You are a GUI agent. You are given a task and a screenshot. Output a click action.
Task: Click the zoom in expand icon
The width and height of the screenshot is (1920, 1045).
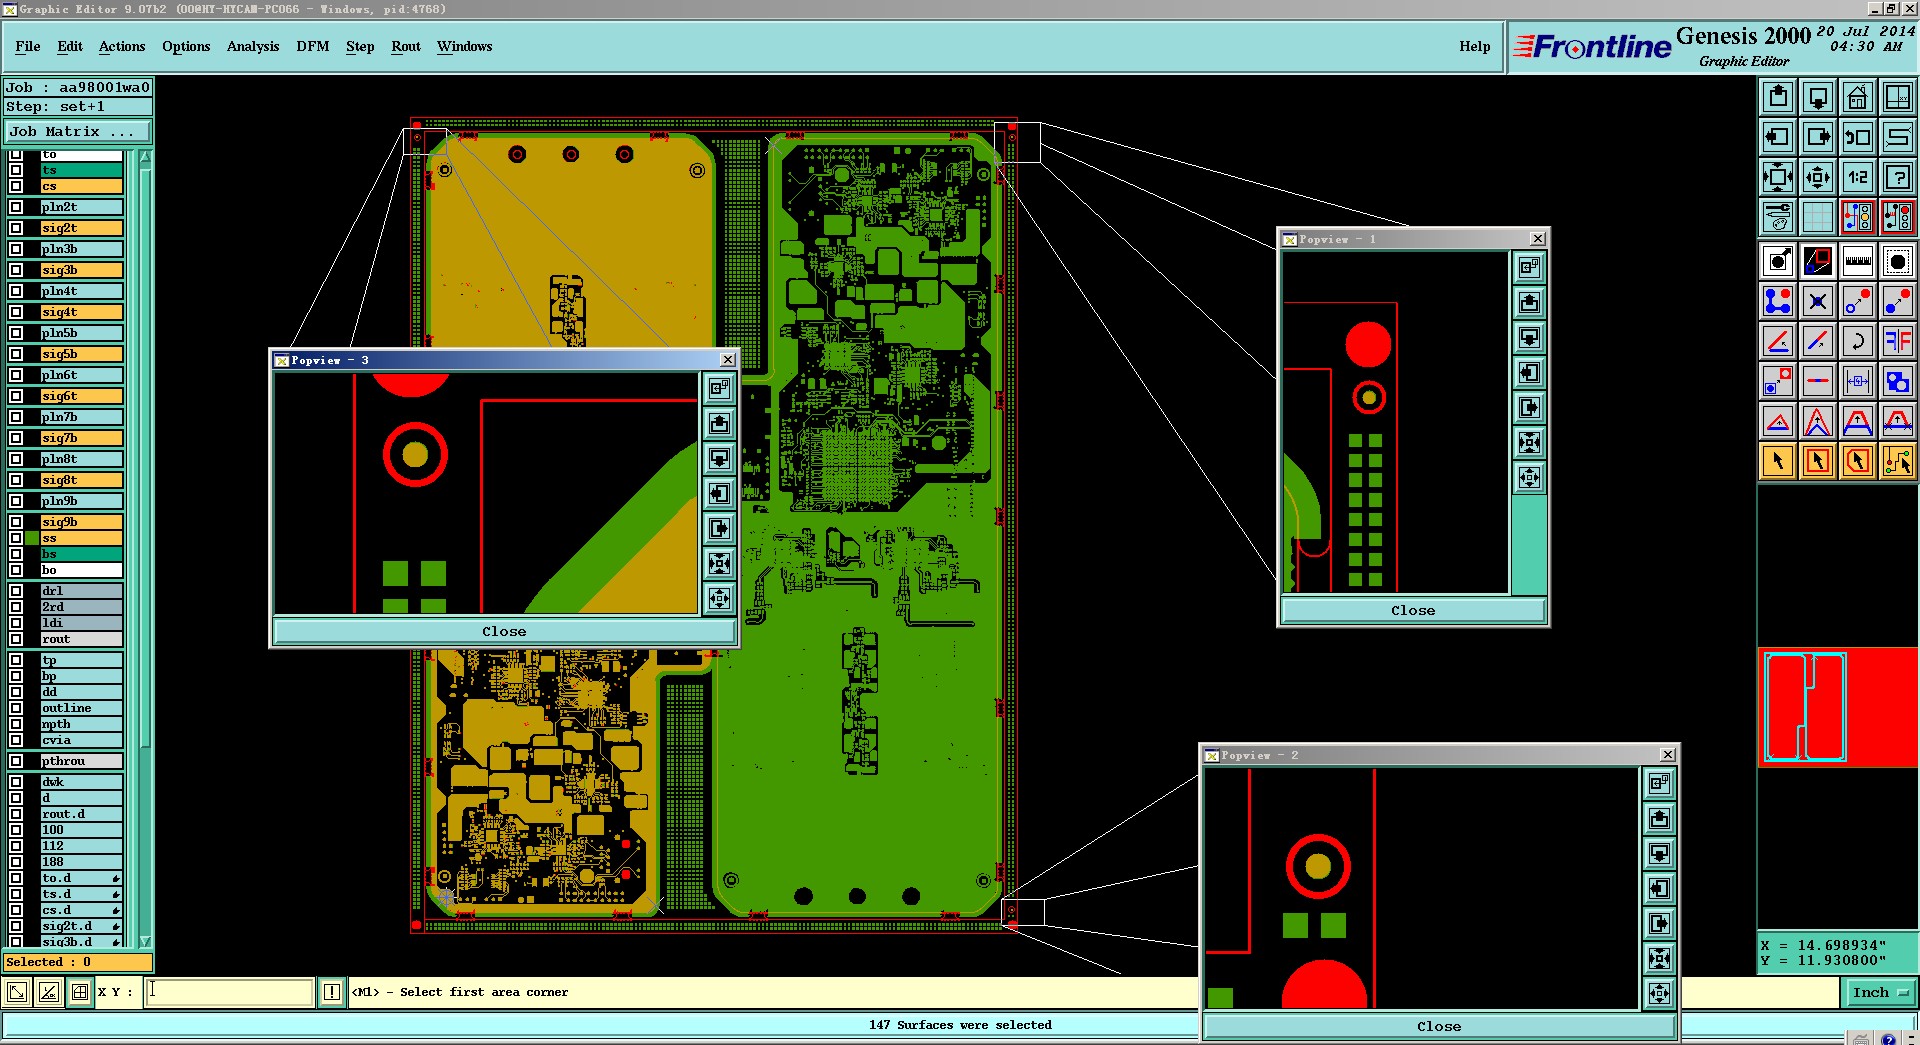coord(1778,177)
